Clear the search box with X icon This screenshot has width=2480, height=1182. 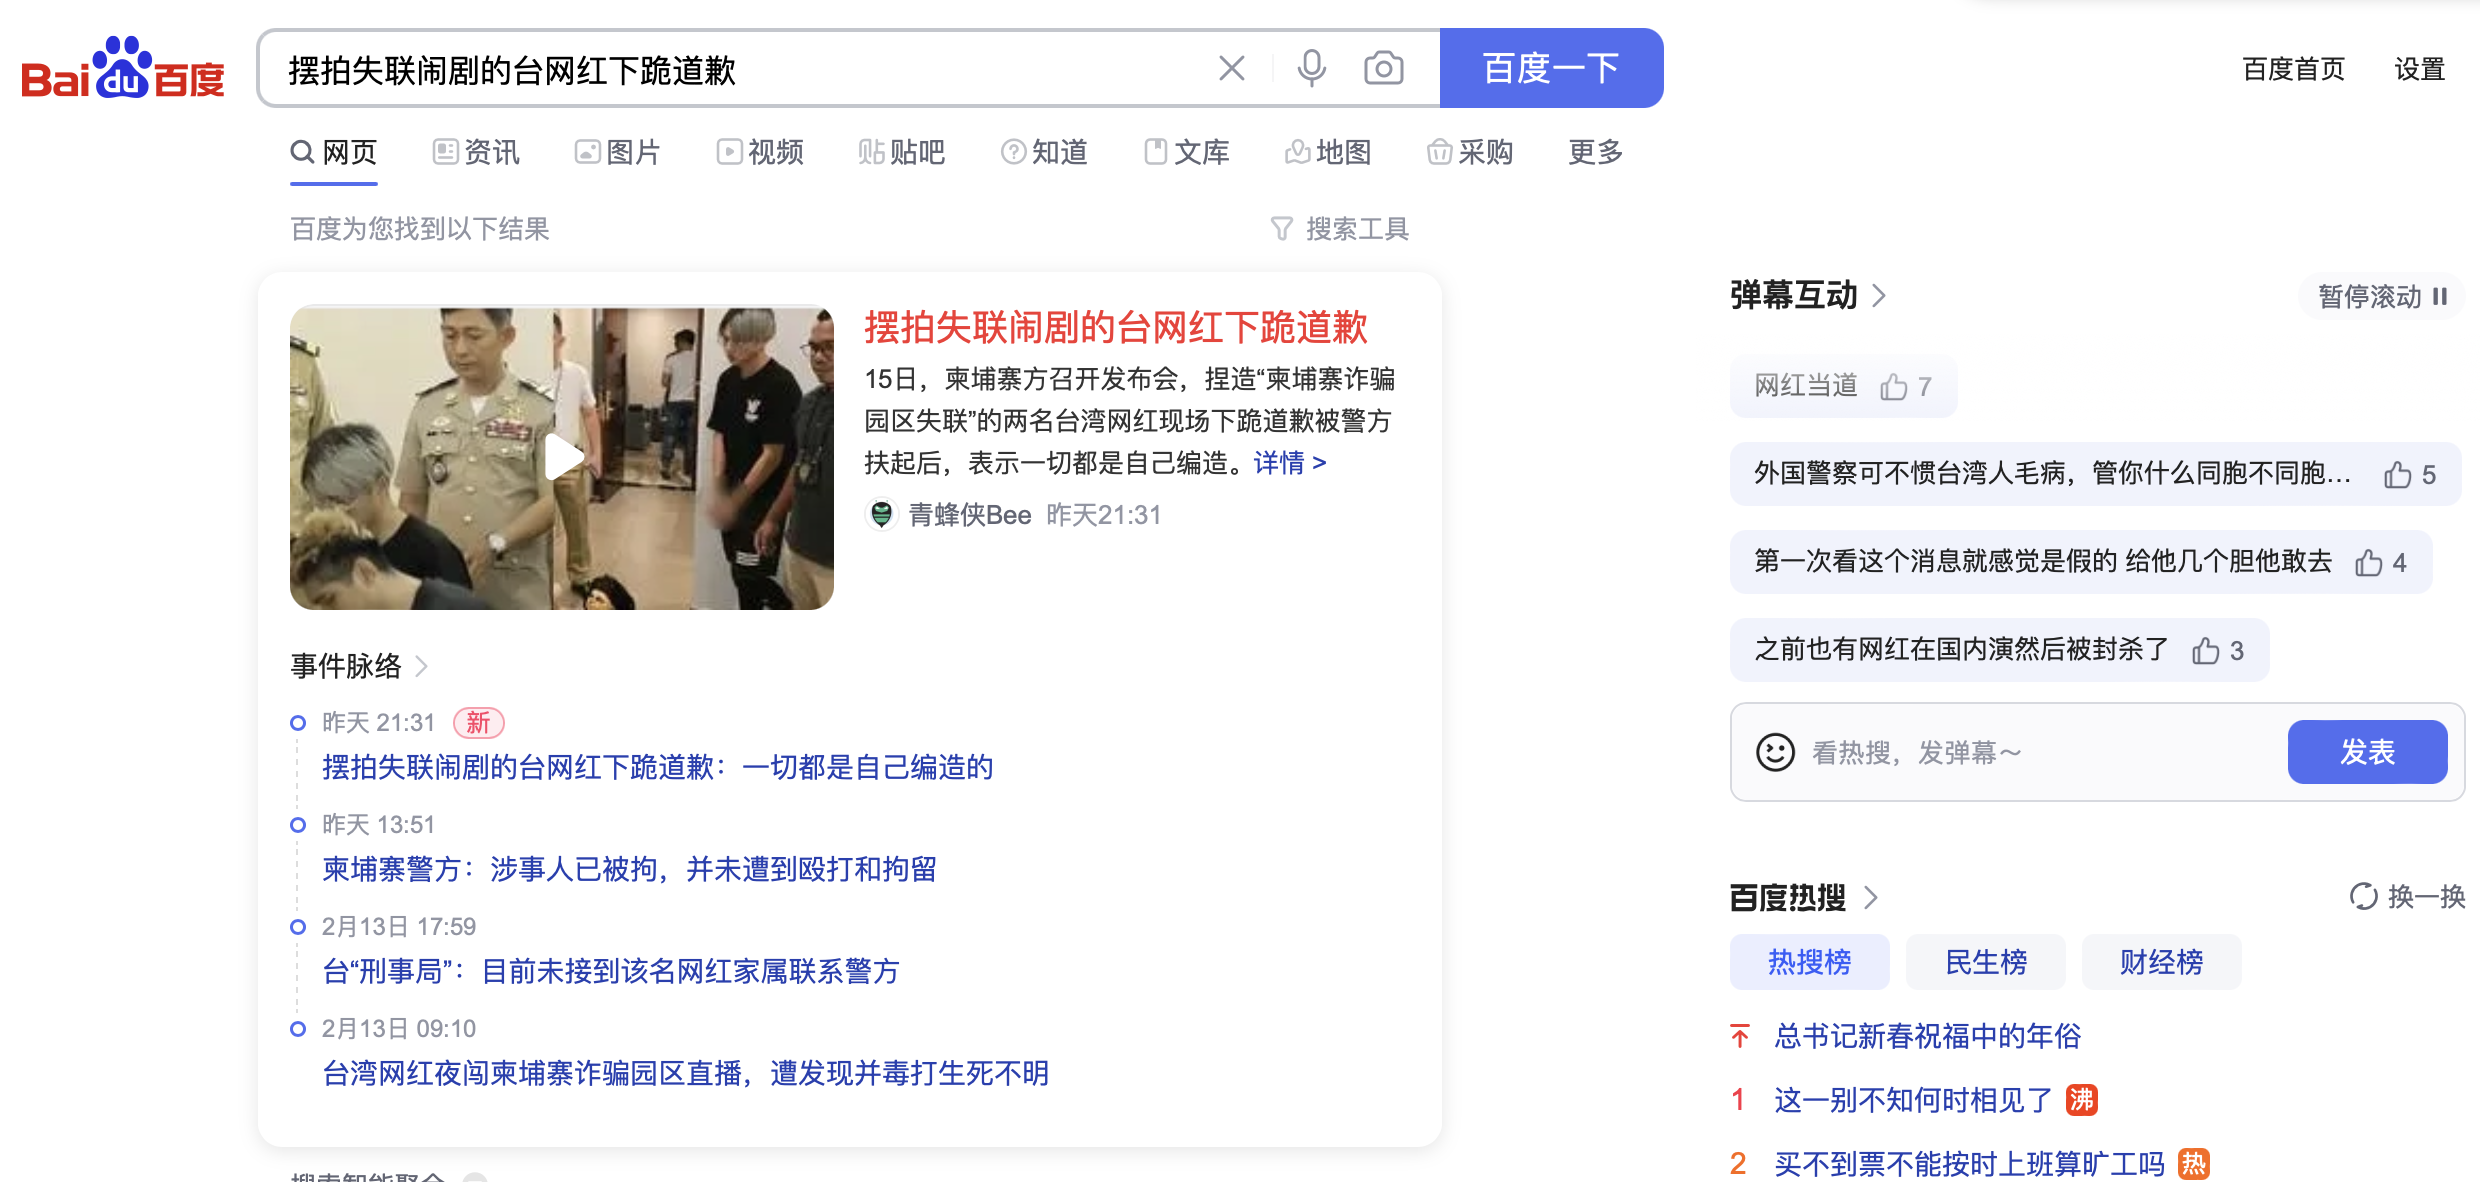pos(1231,68)
